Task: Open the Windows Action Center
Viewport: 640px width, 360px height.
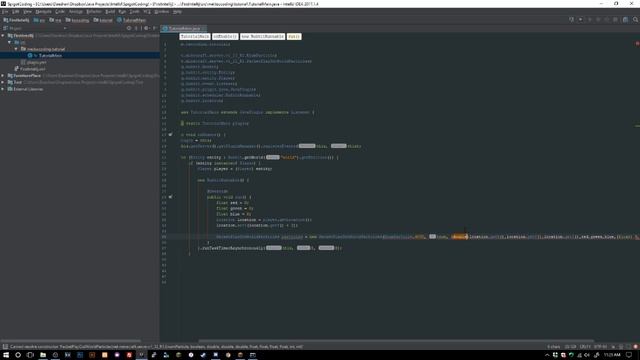Action: pyautogui.click(x=629, y=355)
